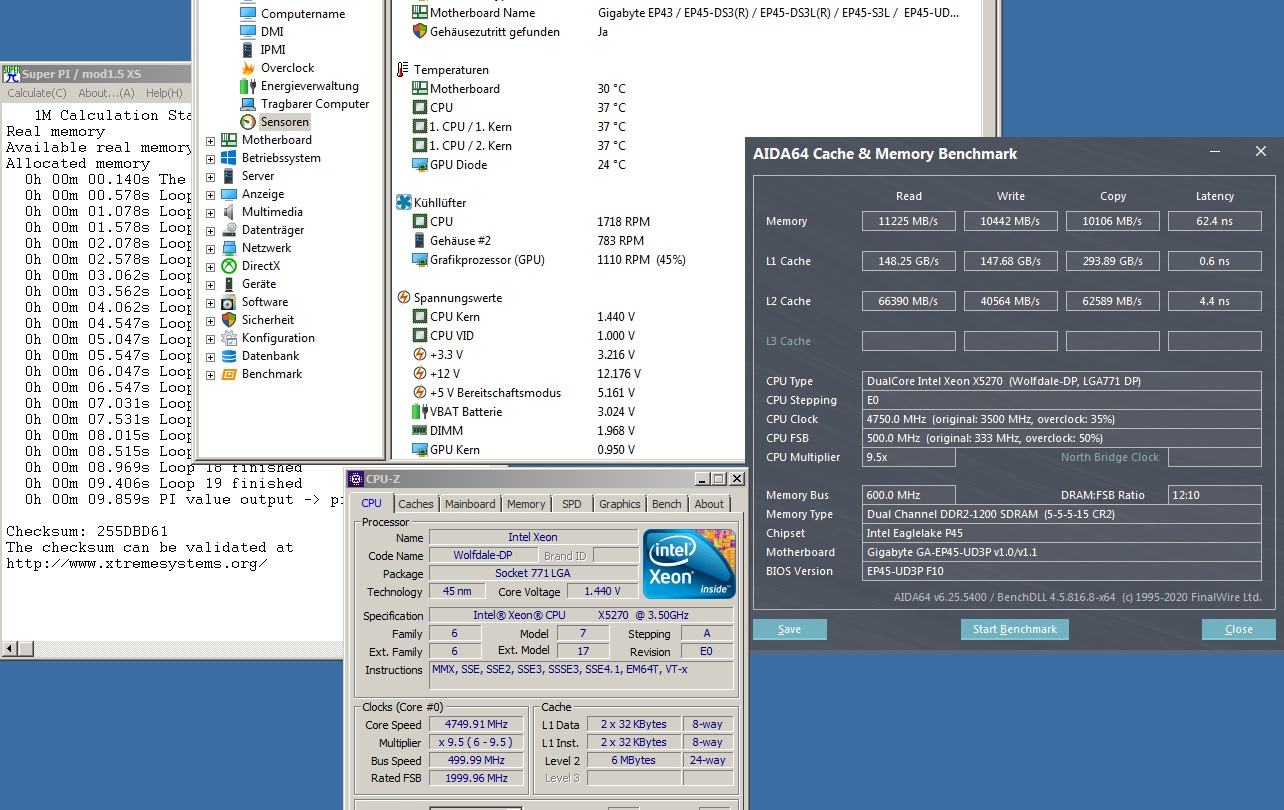Expand the DirectX tree node

point(210,266)
